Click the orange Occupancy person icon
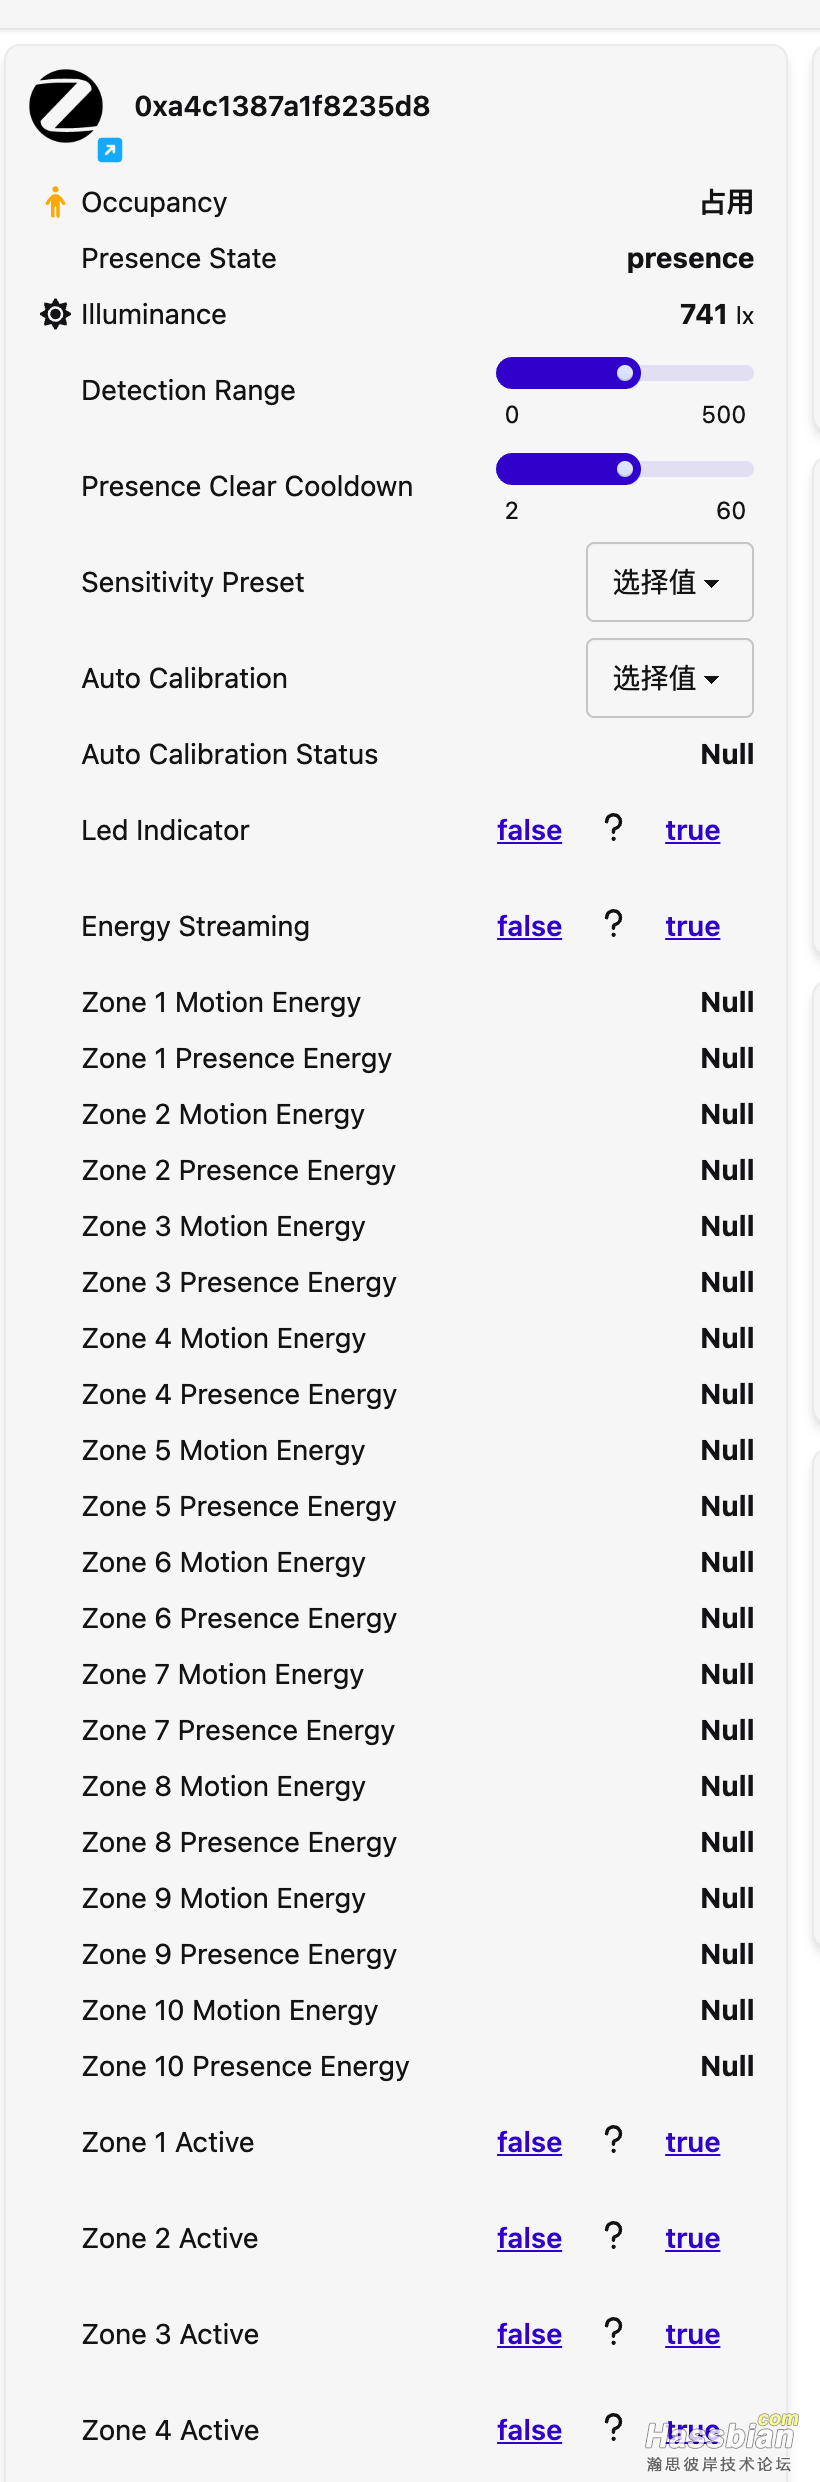The width and height of the screenshot is (820, 2482). point(55,202)
